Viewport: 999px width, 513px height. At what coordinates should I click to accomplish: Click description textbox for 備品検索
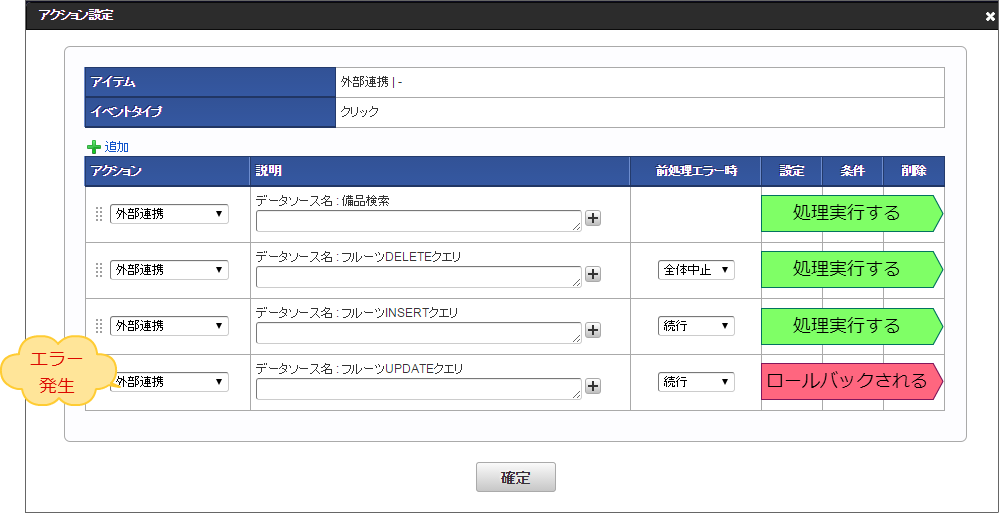click(418, 221)
